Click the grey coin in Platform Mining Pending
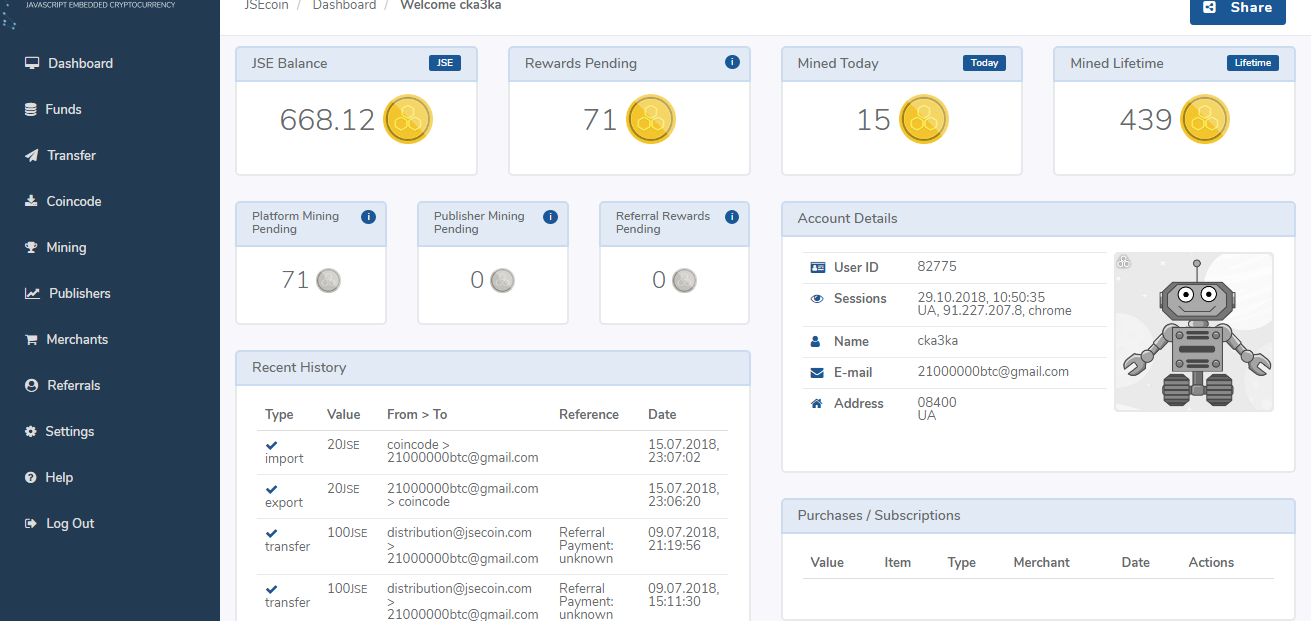 coord(328,280)
